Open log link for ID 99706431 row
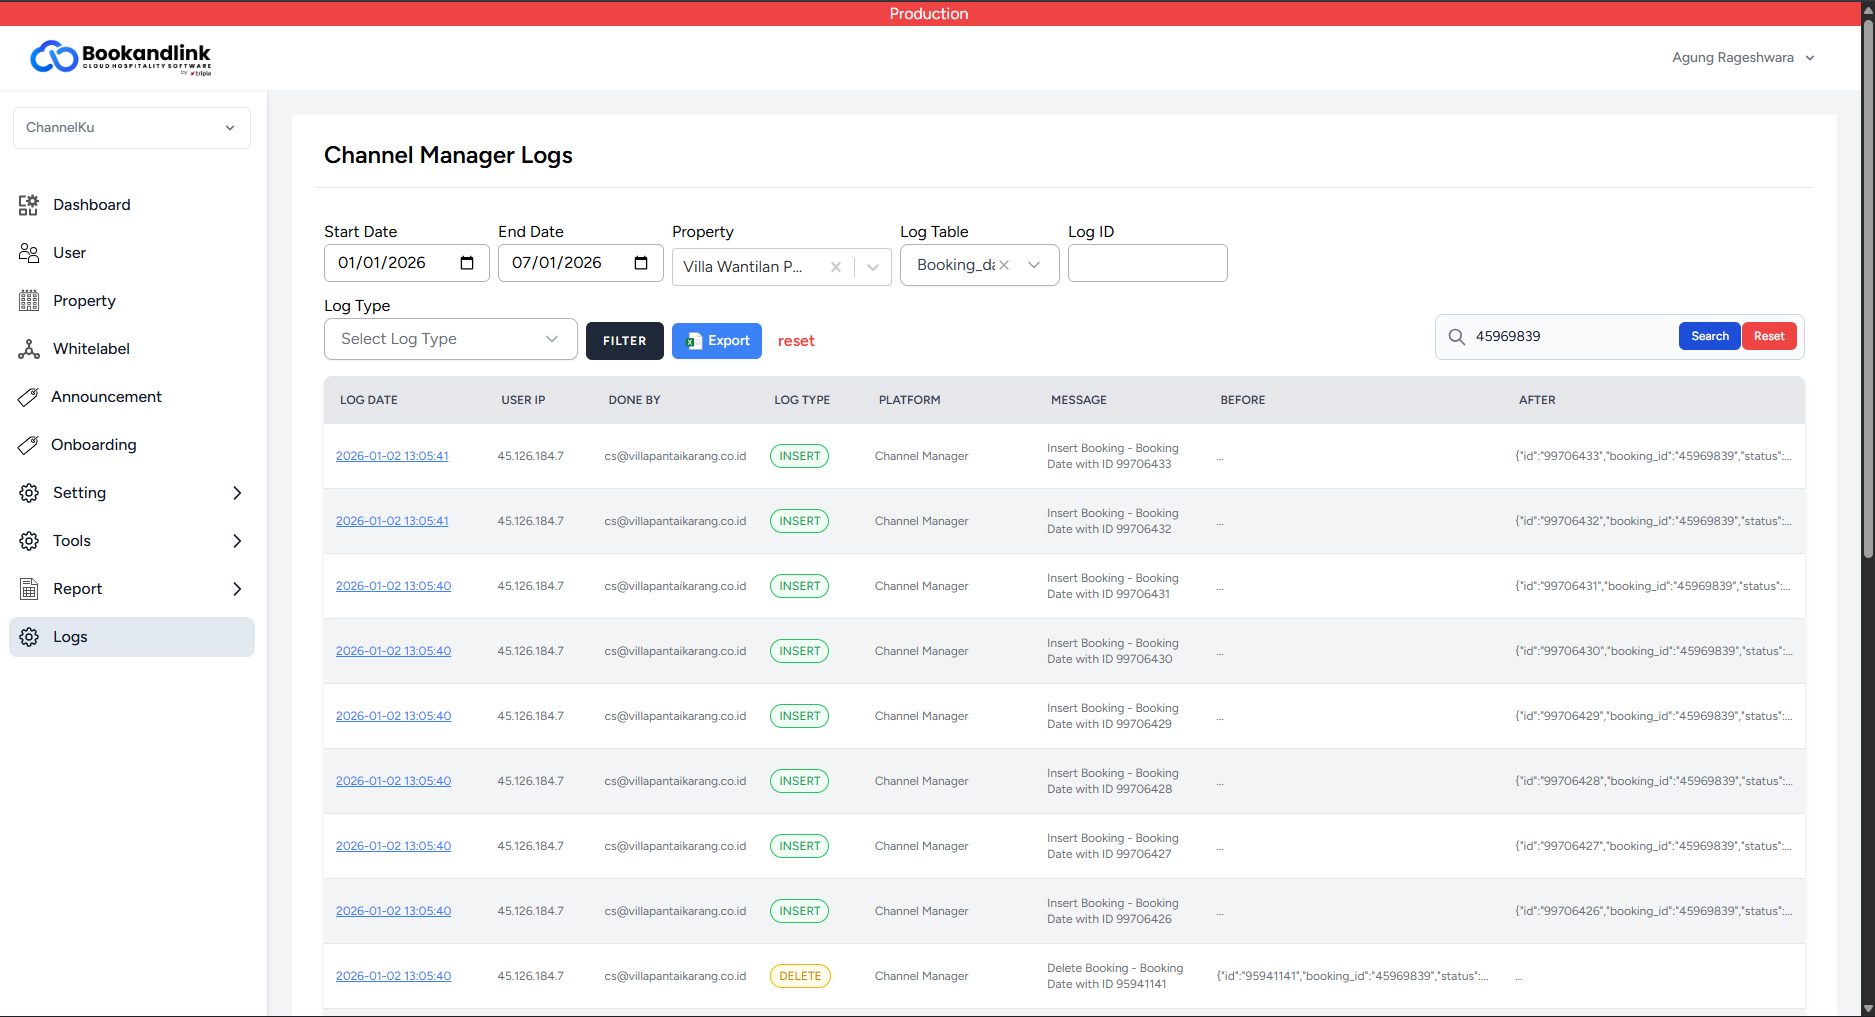Image resolution: width=1875 pixels, height=1017 pixels. 393,586
